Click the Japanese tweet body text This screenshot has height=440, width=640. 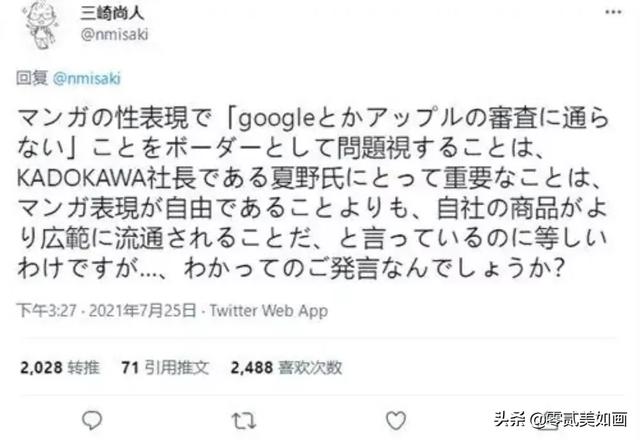[x=313, y=193]
